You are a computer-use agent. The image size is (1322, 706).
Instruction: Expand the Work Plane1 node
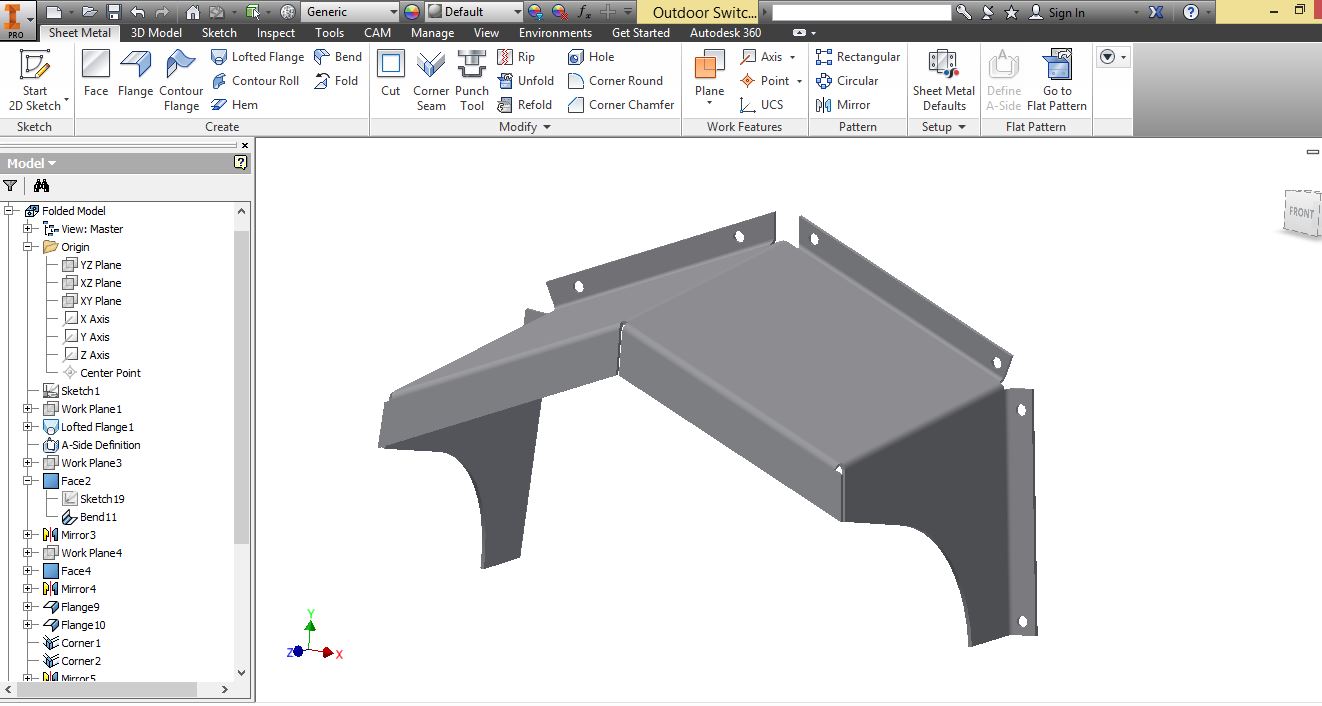pyautogui.click(x=29, y=409)
